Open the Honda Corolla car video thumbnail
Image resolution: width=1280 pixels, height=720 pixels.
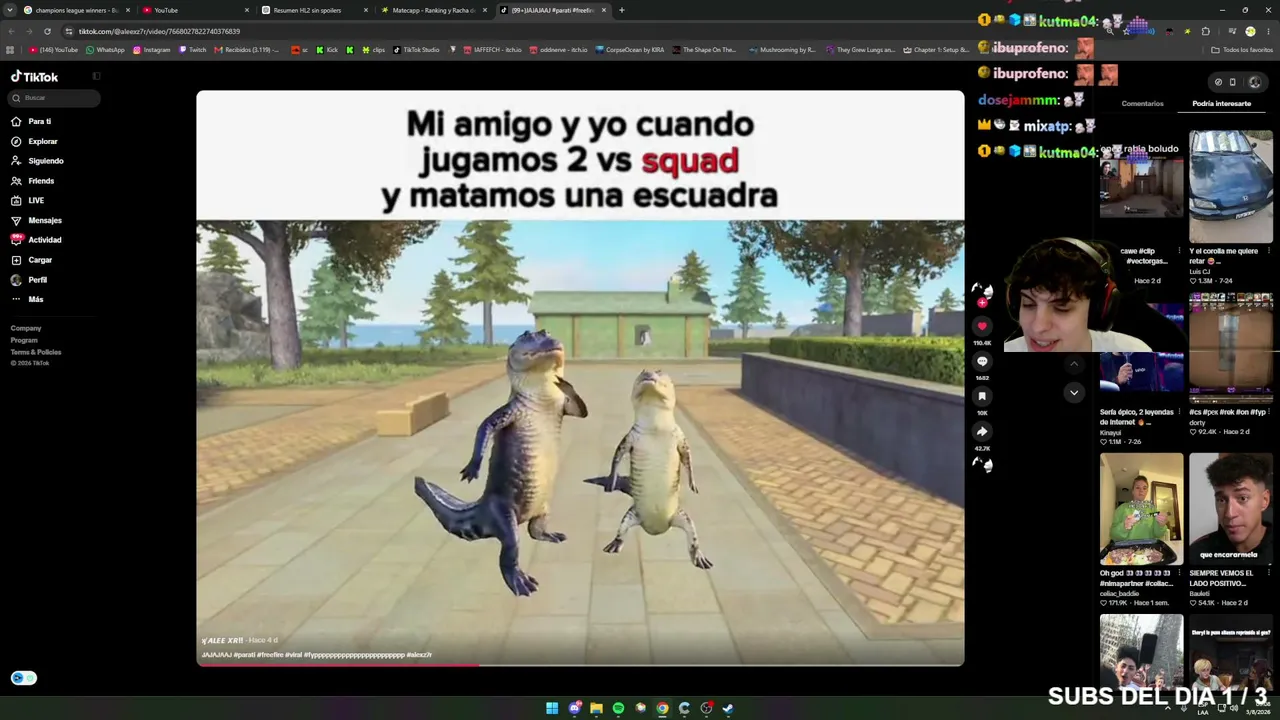point(1231,186)
